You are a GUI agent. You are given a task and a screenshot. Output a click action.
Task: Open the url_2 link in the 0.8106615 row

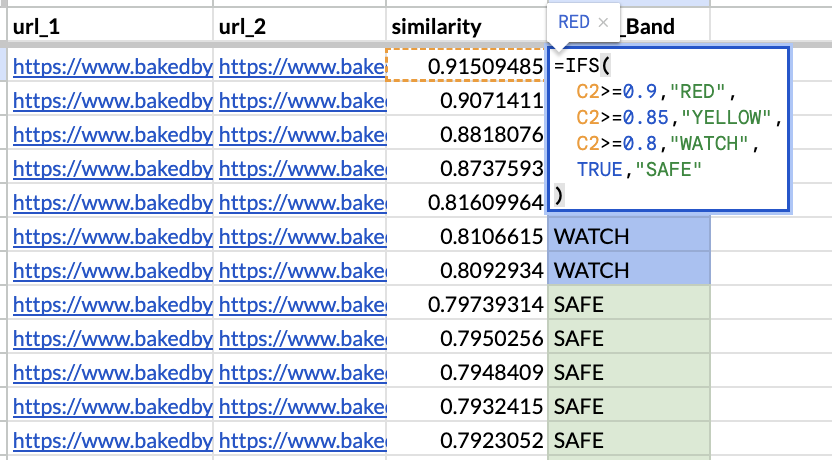coord(302,236)
